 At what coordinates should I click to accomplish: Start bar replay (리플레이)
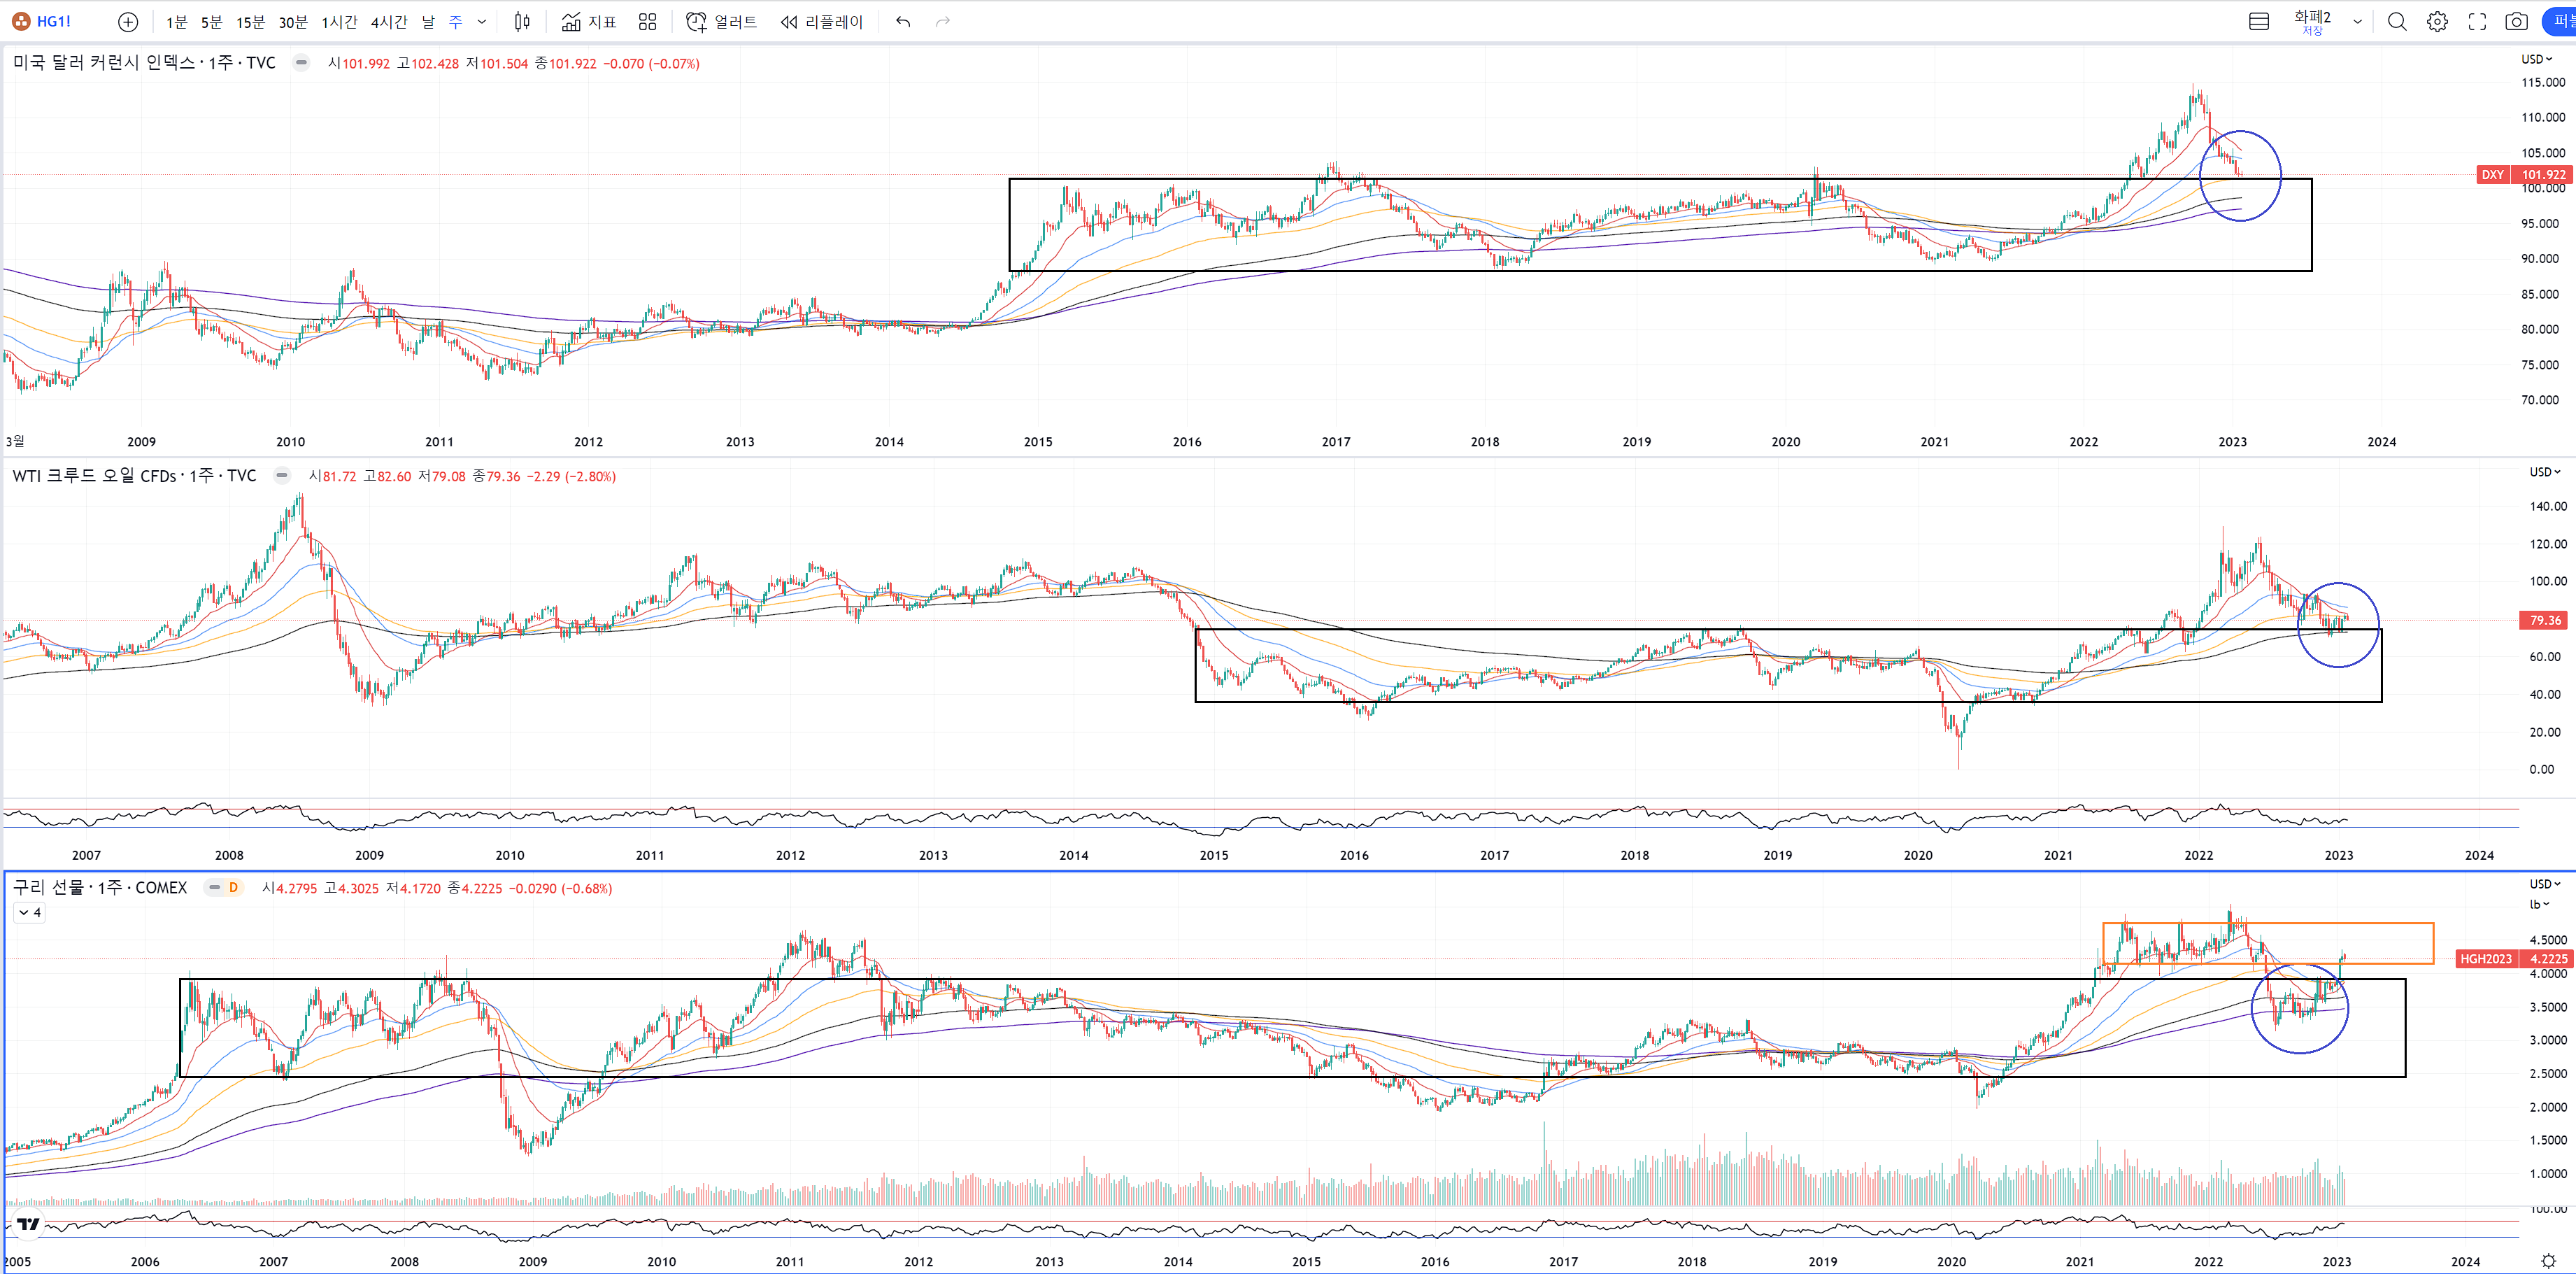(821, 21)
